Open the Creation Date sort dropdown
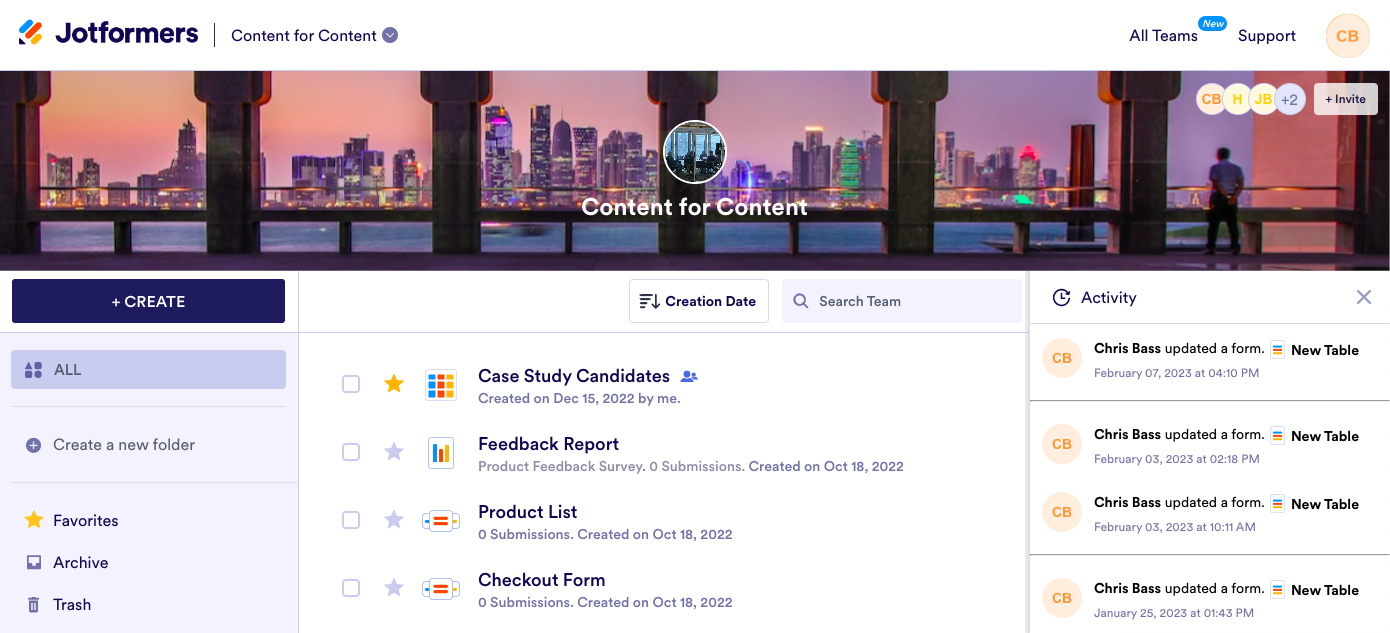The height and width of the screenshot is (633, 1390). (x=698, y=301)
